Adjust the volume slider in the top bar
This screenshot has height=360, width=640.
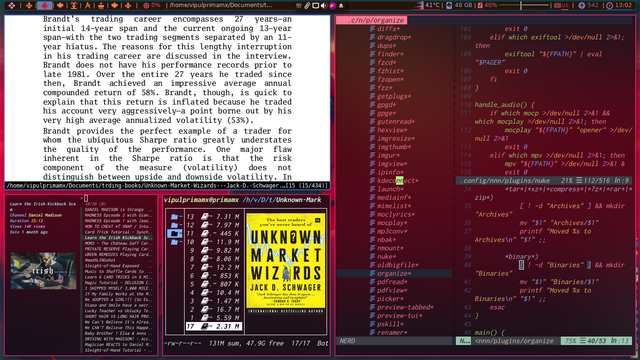[x=524, y=5]
